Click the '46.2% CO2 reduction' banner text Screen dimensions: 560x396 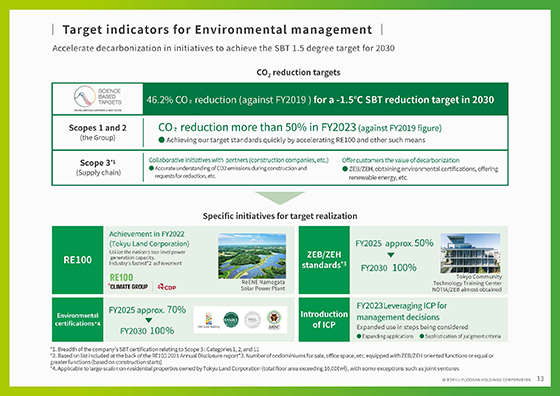(x=320, y=100)
